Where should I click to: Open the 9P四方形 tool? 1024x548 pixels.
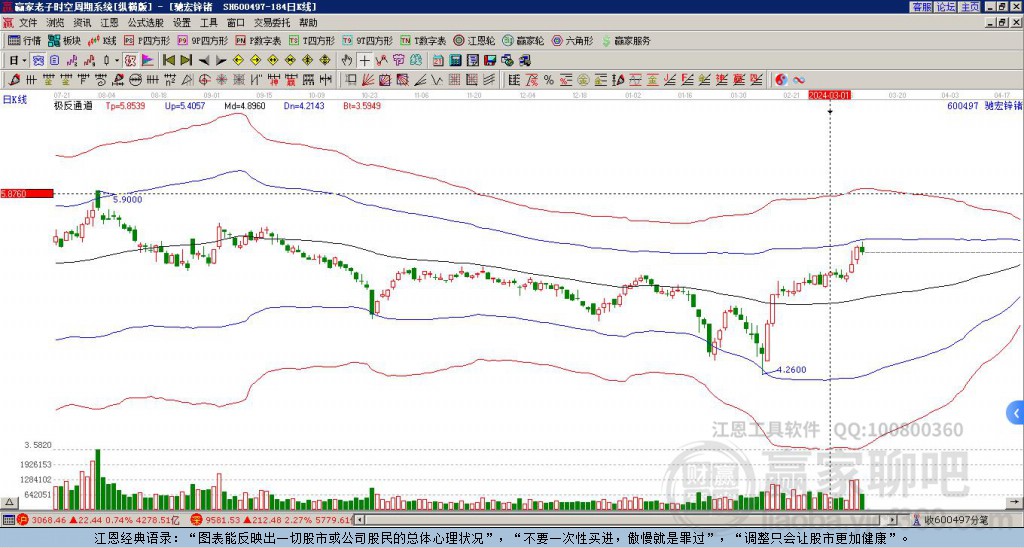click(x=203, y=40)
